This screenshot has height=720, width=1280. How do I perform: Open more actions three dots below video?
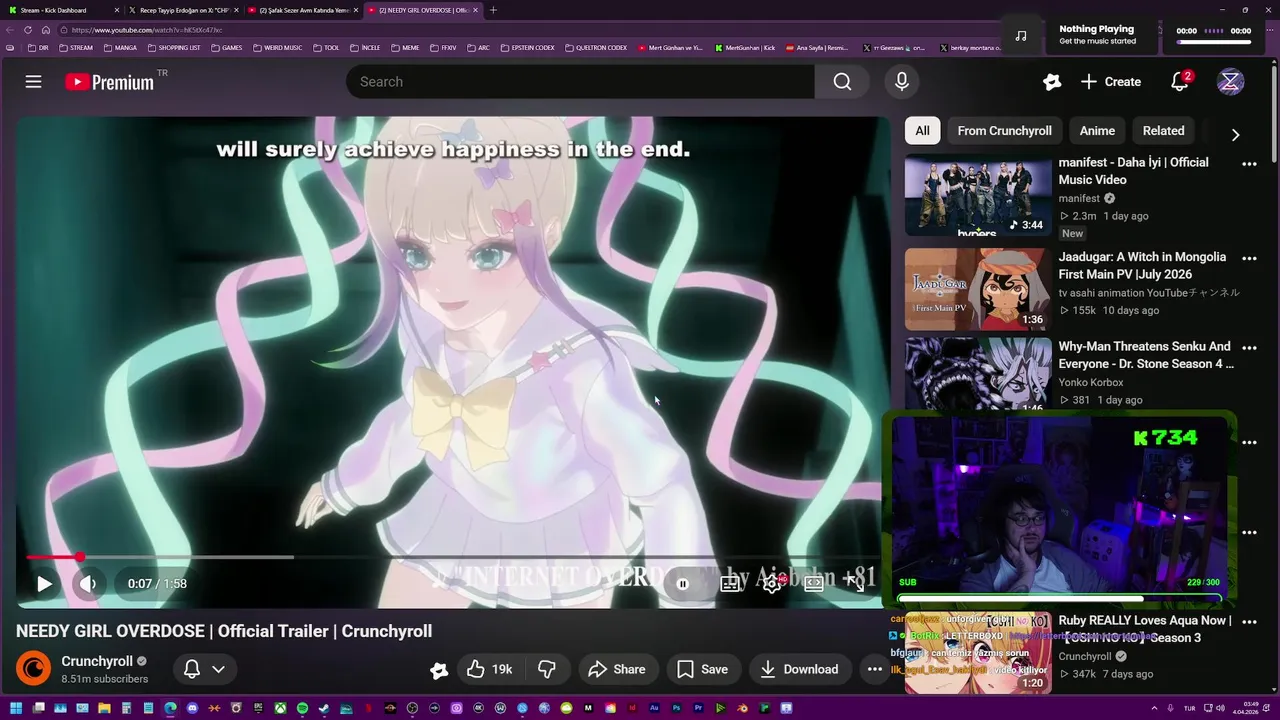[874, 669]
